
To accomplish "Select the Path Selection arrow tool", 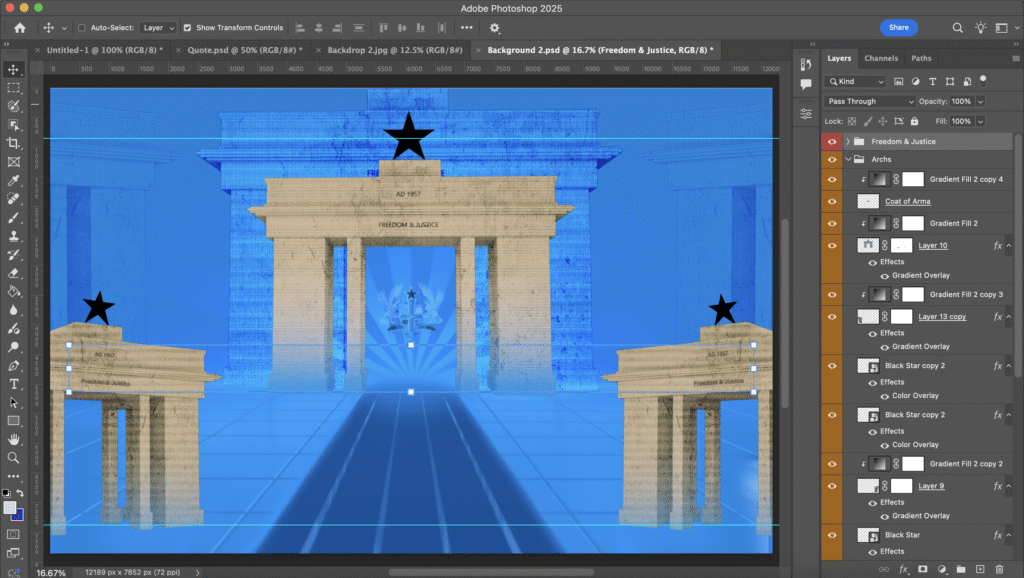I will tap(13, 402).
